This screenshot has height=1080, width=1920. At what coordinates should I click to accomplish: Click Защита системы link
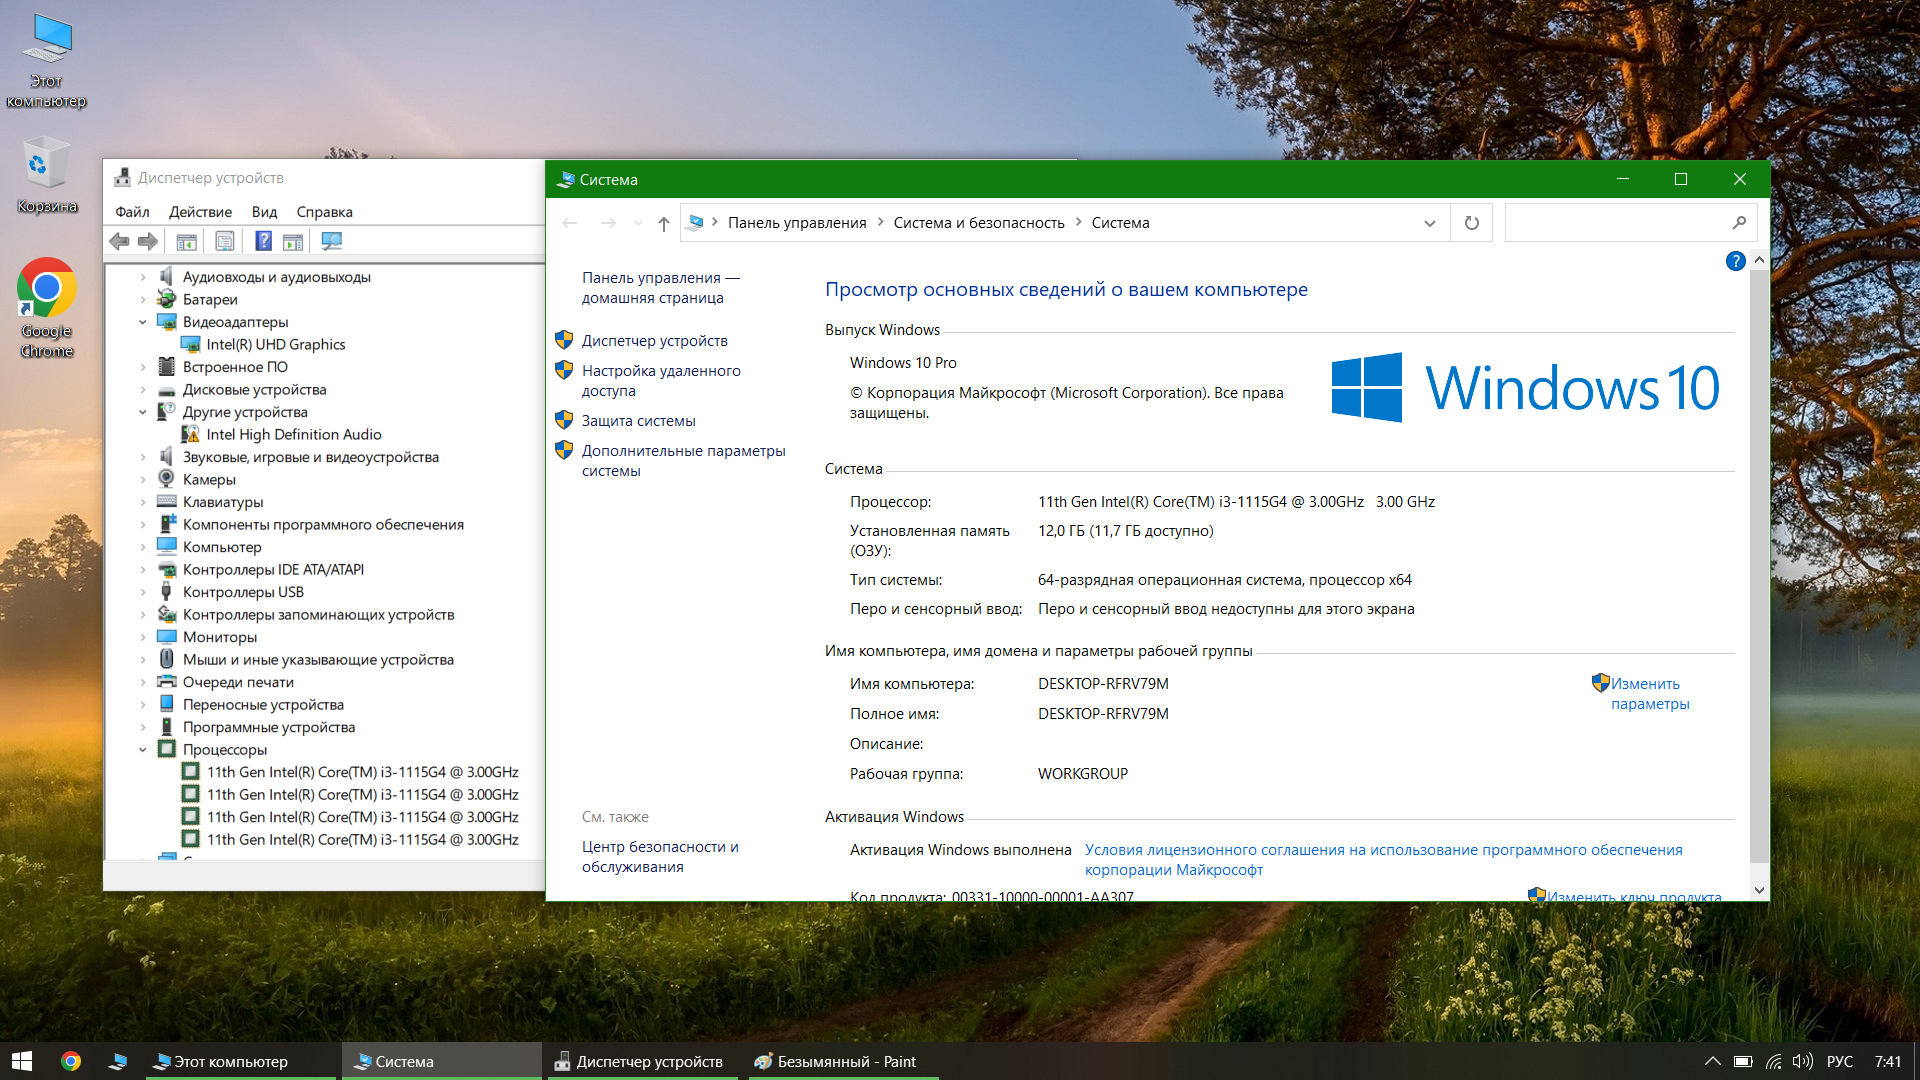pyautogui.click(x=638, y=421)
